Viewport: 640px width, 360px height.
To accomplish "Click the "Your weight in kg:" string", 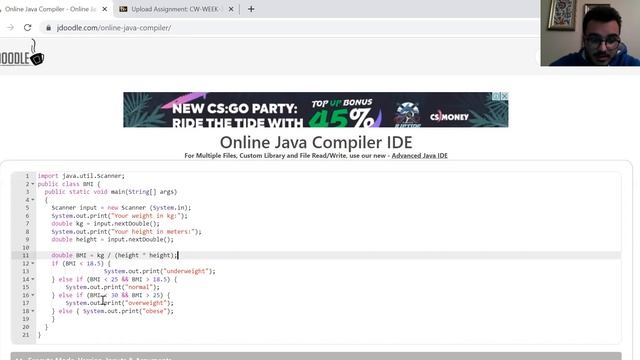I will pos(146,216).
